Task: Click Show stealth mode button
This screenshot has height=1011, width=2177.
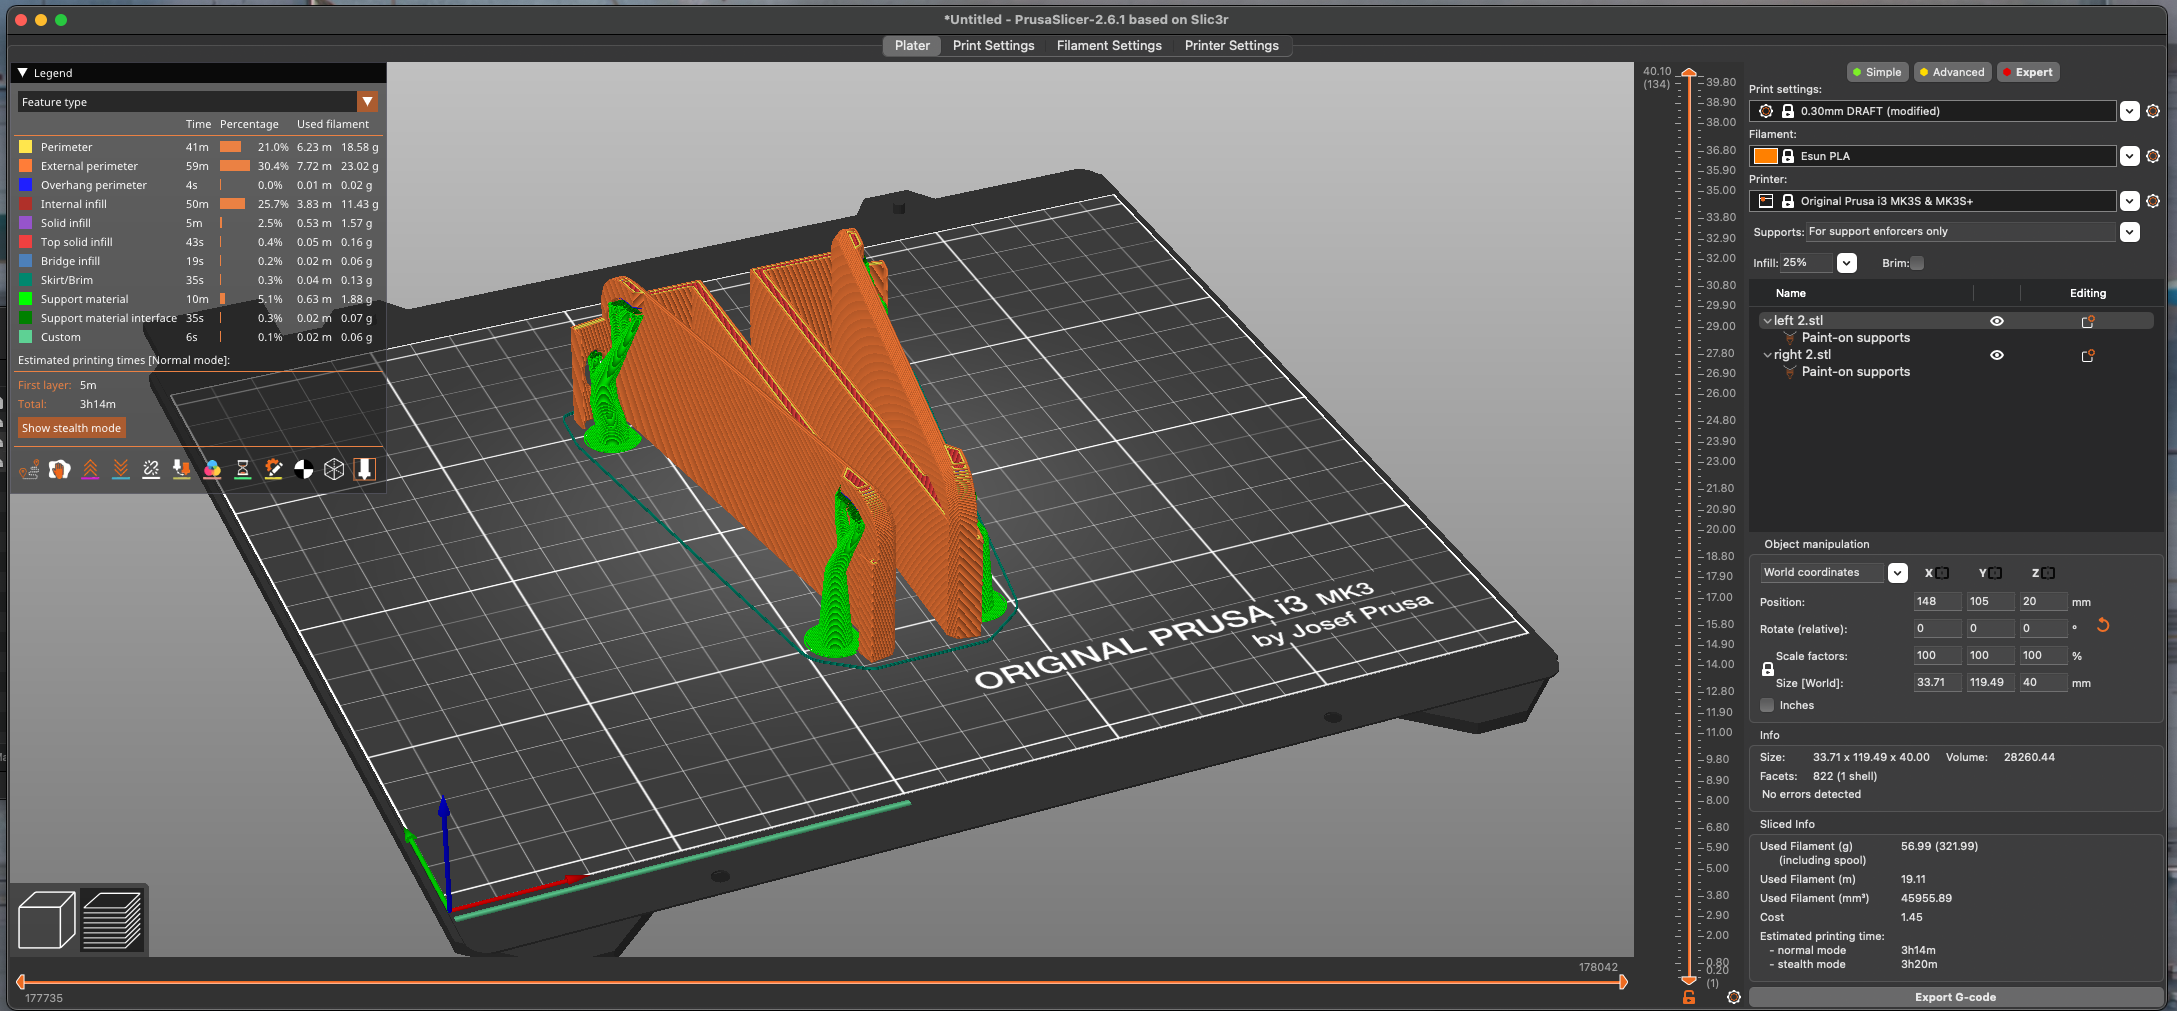Action: [x=71, y=428]
